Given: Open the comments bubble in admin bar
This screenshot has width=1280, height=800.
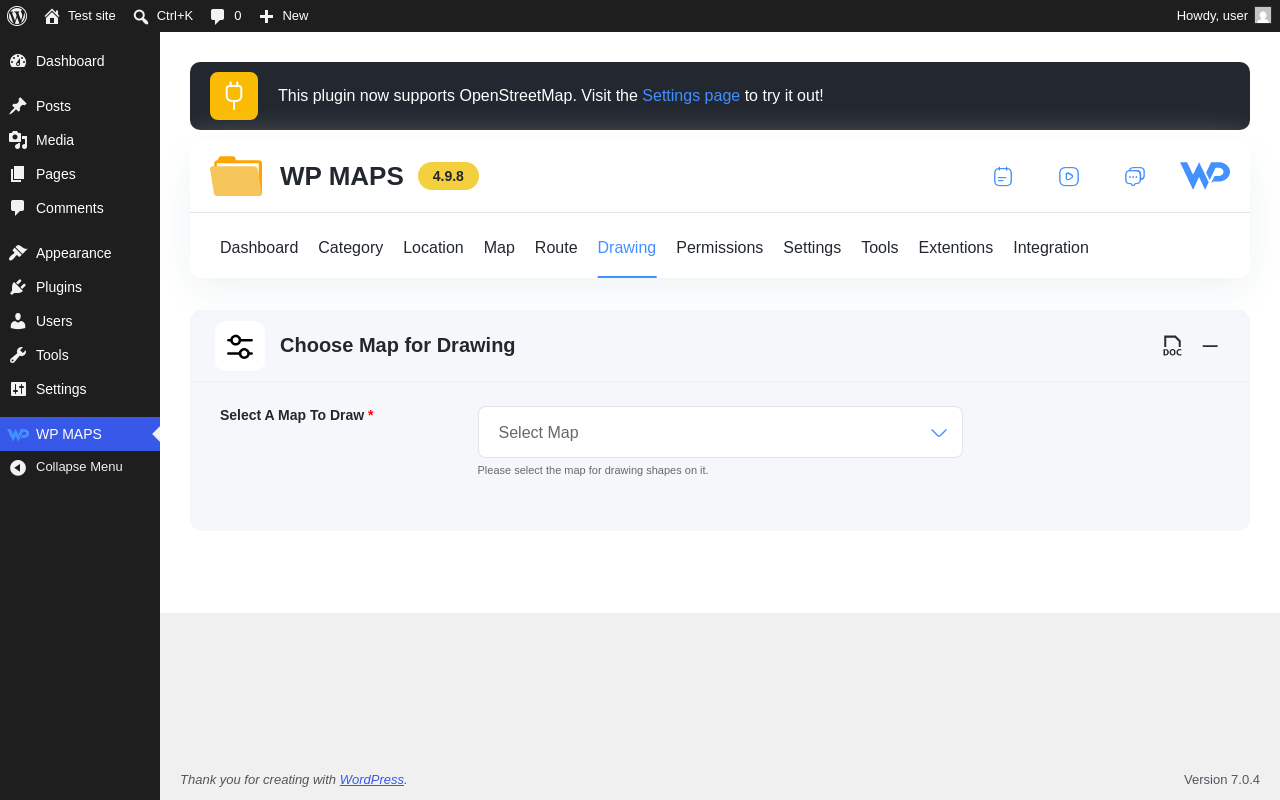Looking at the screenshot, I should (x=217, y=16).
